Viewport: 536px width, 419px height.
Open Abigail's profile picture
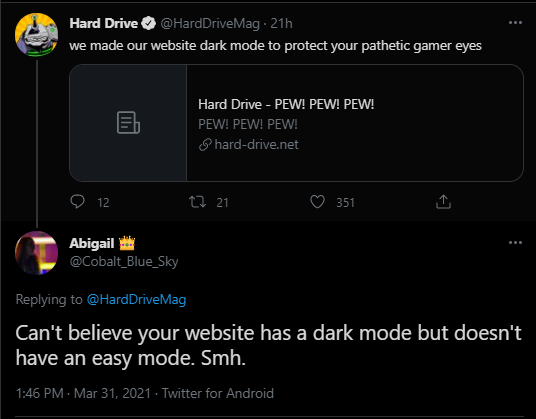(37, 253)
